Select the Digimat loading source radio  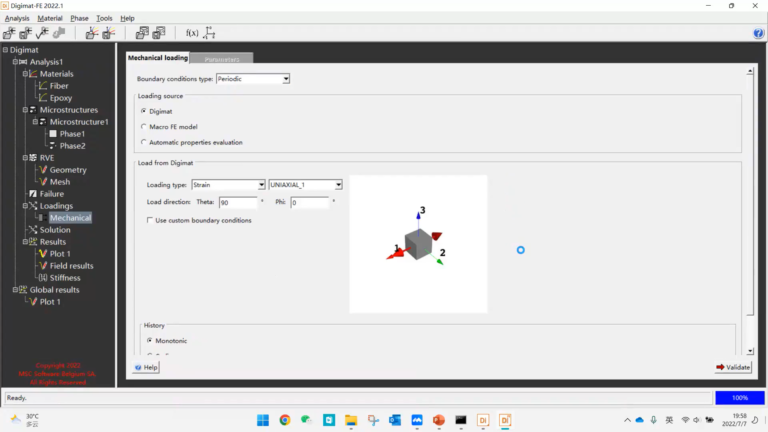144,111
